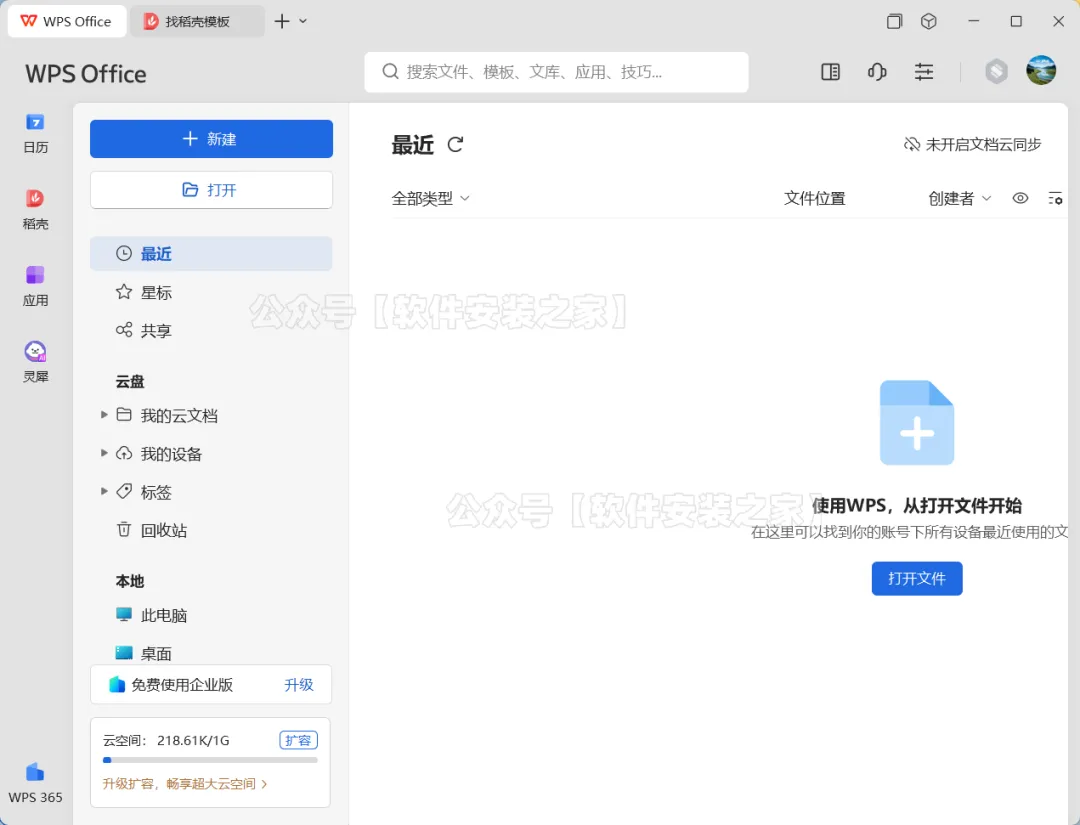Open WPS 365 in the sidebar
This screenshot has width=1080, height=825.
click(x=35, y=783)
